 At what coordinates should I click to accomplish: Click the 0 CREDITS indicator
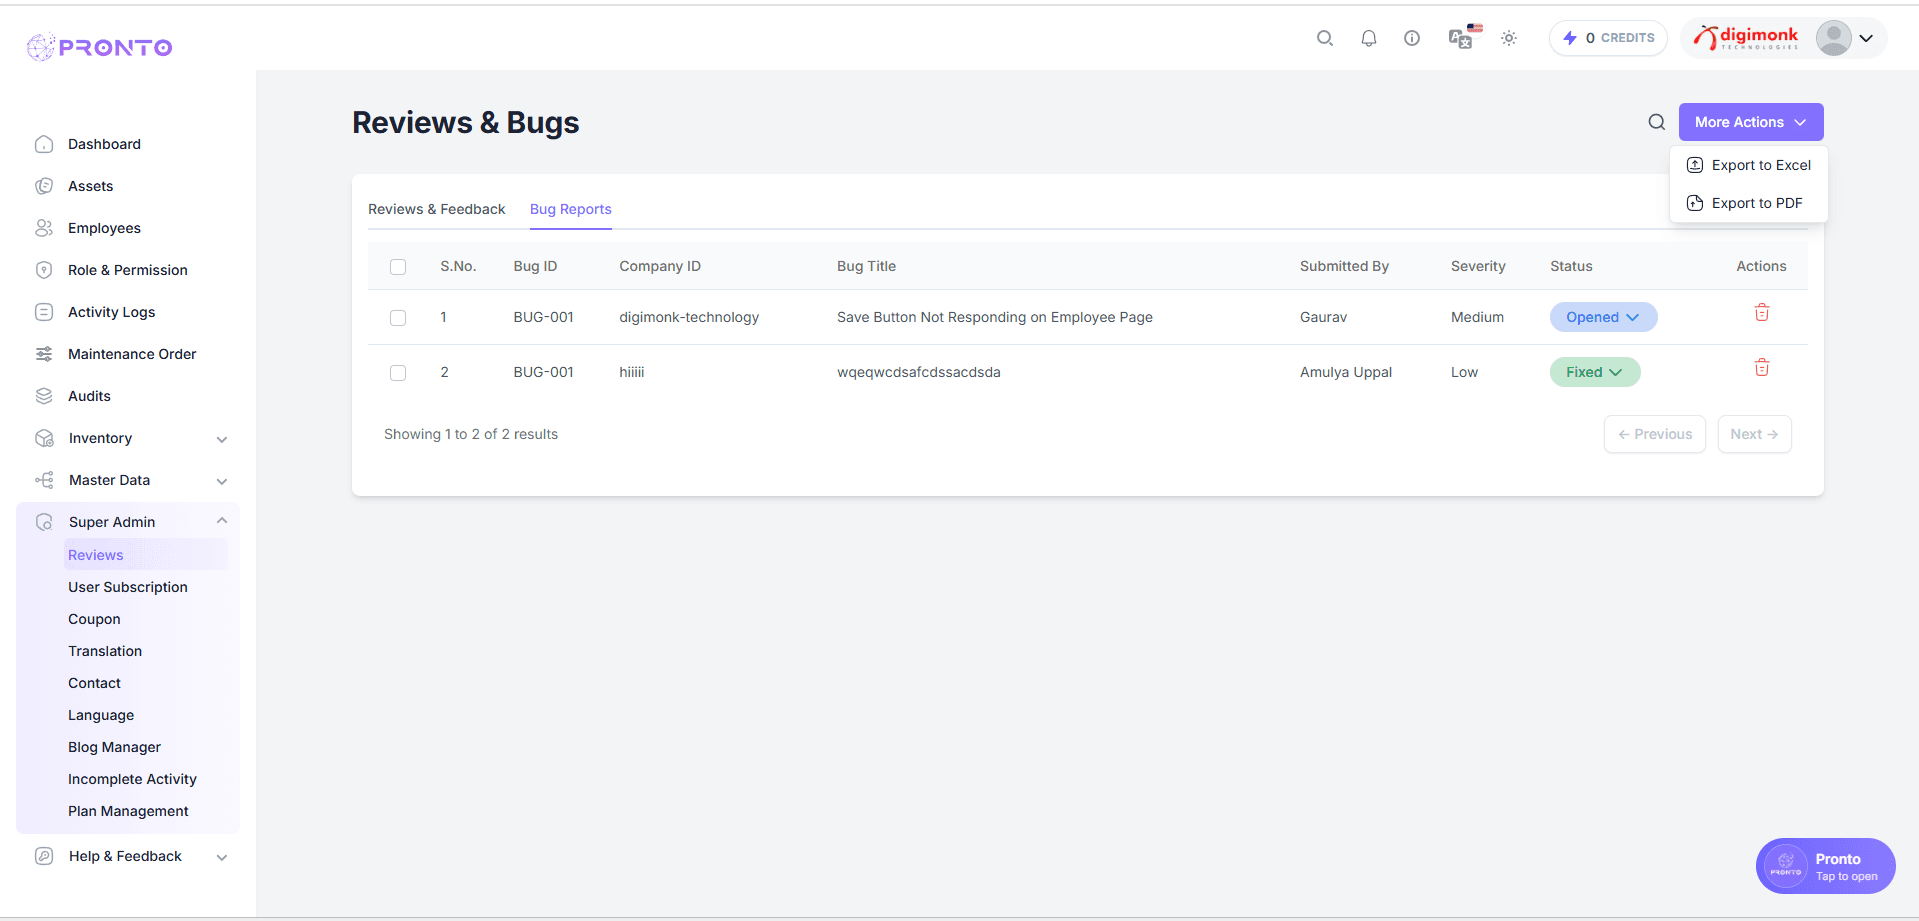[1607, 37]
